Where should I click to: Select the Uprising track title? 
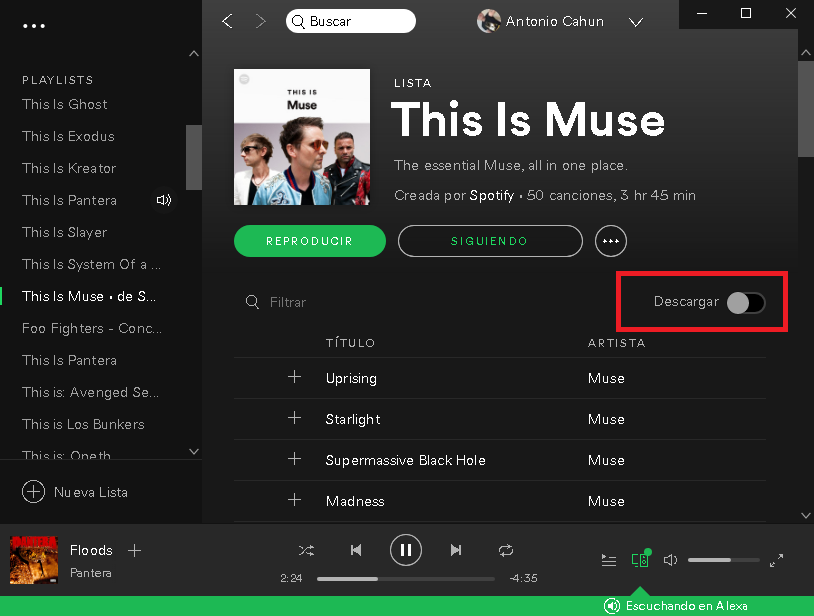[351, 378]
